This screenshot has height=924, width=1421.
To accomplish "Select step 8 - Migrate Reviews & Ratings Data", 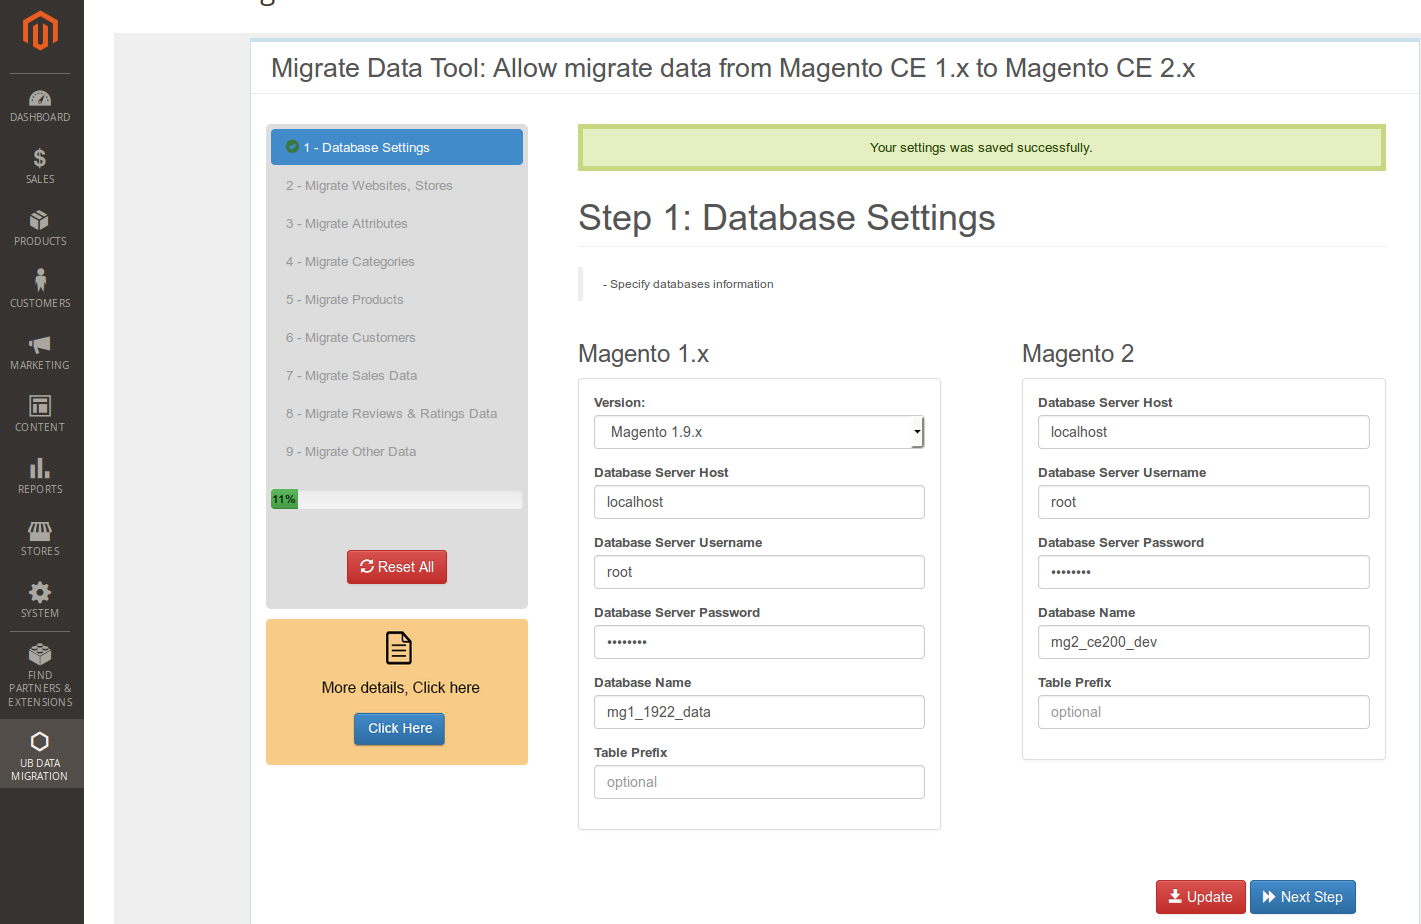I will [397, 413].
